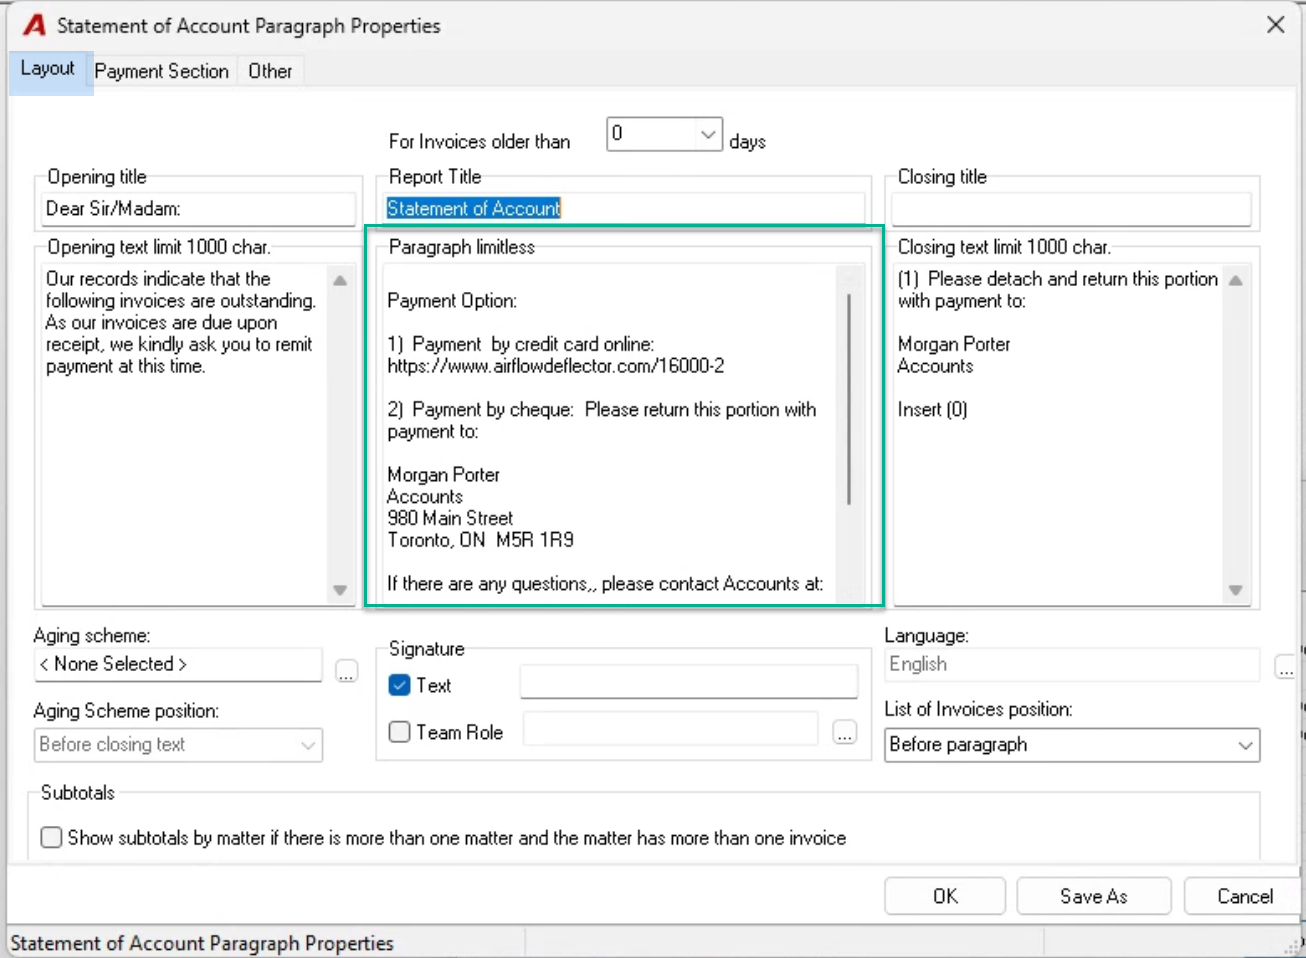1306x958 pixels.
Task: Click the Aging scheme None Selected field
Action: (x=178, y=664)
